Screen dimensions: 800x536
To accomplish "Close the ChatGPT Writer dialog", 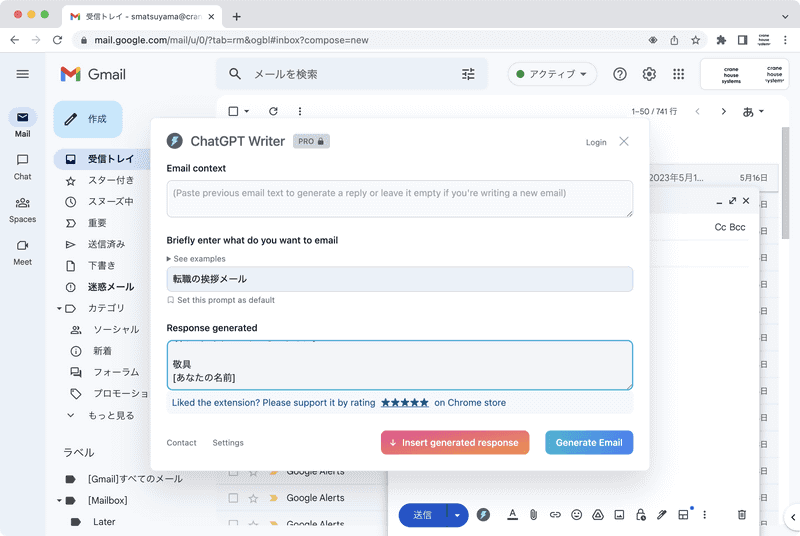I will (624, 141).
